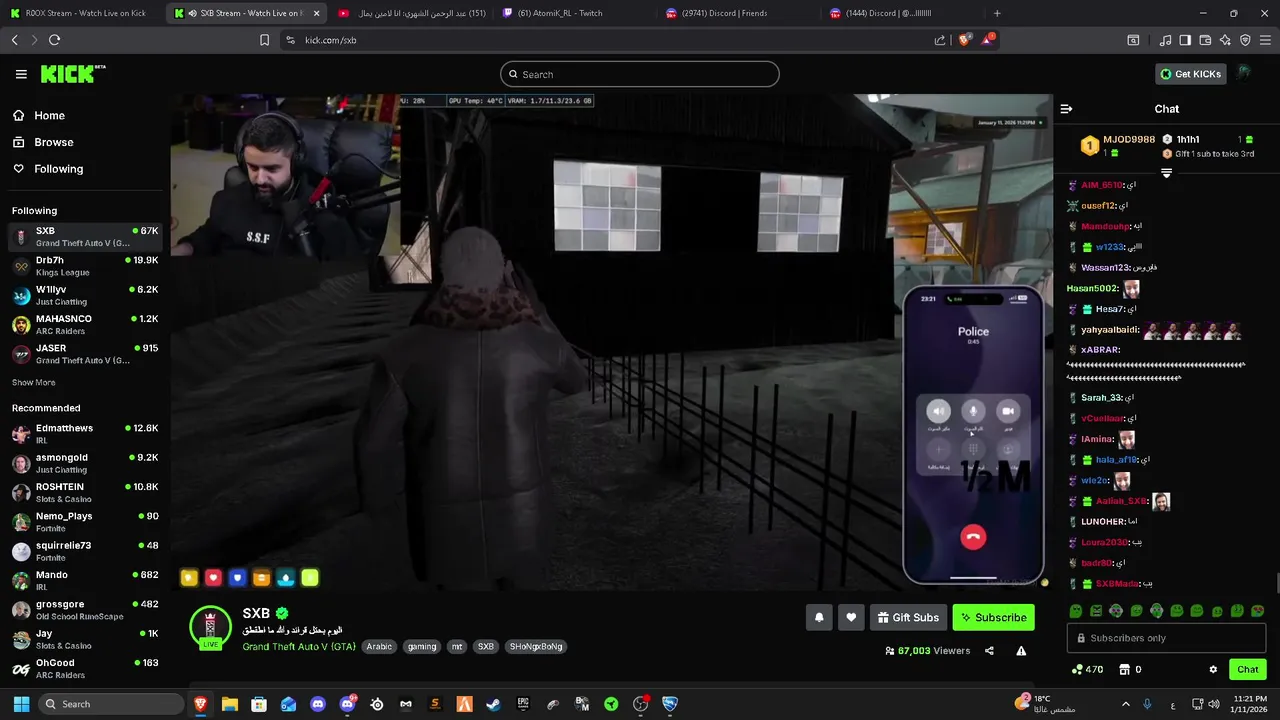Open Brave playlist music note icon

(x=1165, y=40)
